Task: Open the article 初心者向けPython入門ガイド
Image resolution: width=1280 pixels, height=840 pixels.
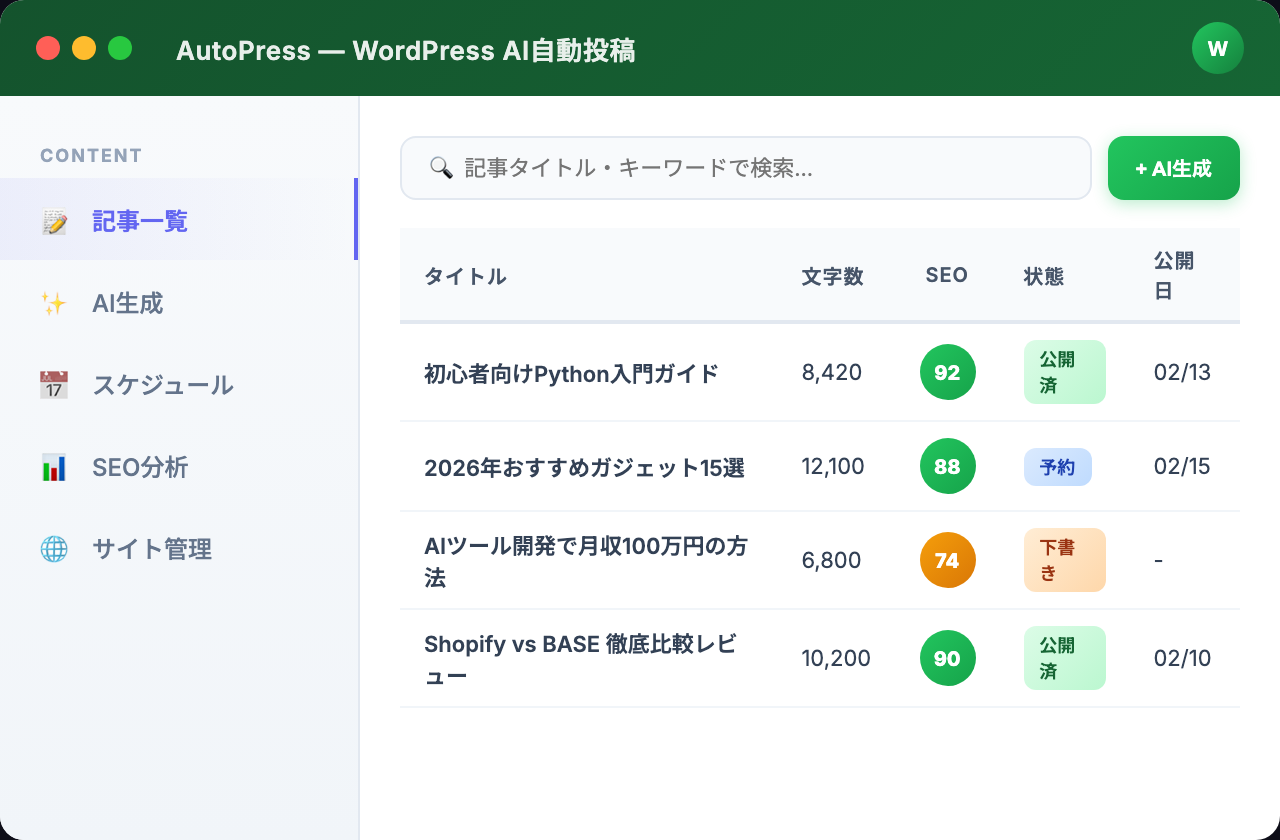Action: (570, 372)
